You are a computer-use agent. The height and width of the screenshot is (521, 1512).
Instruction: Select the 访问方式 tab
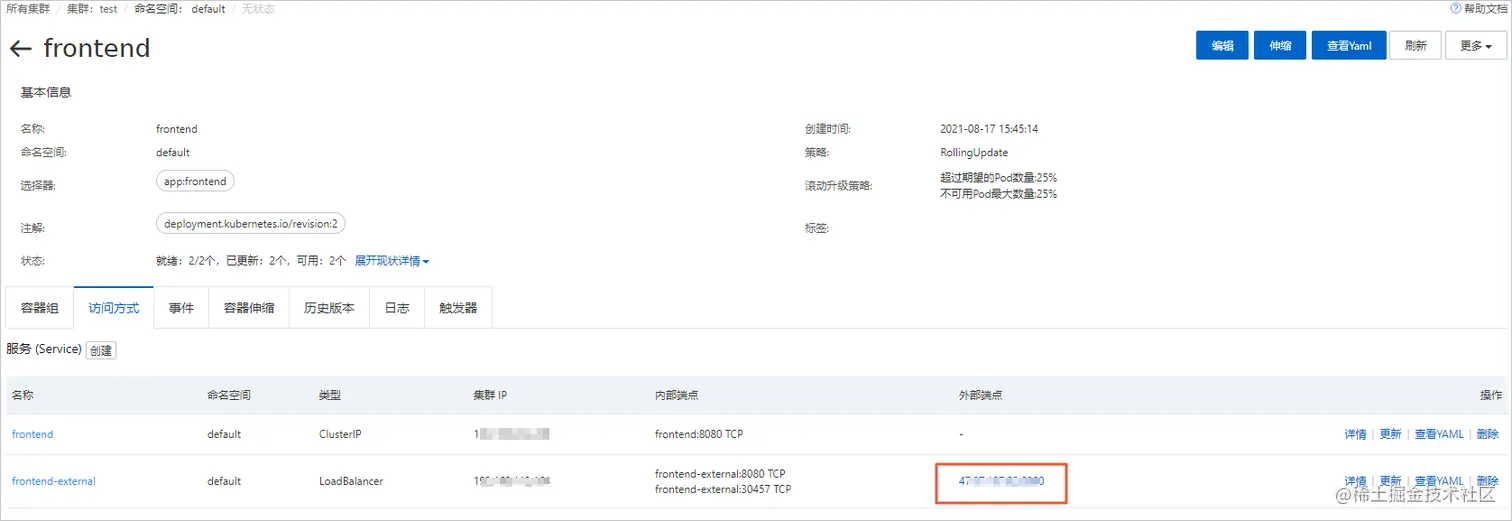click(114, 308)
